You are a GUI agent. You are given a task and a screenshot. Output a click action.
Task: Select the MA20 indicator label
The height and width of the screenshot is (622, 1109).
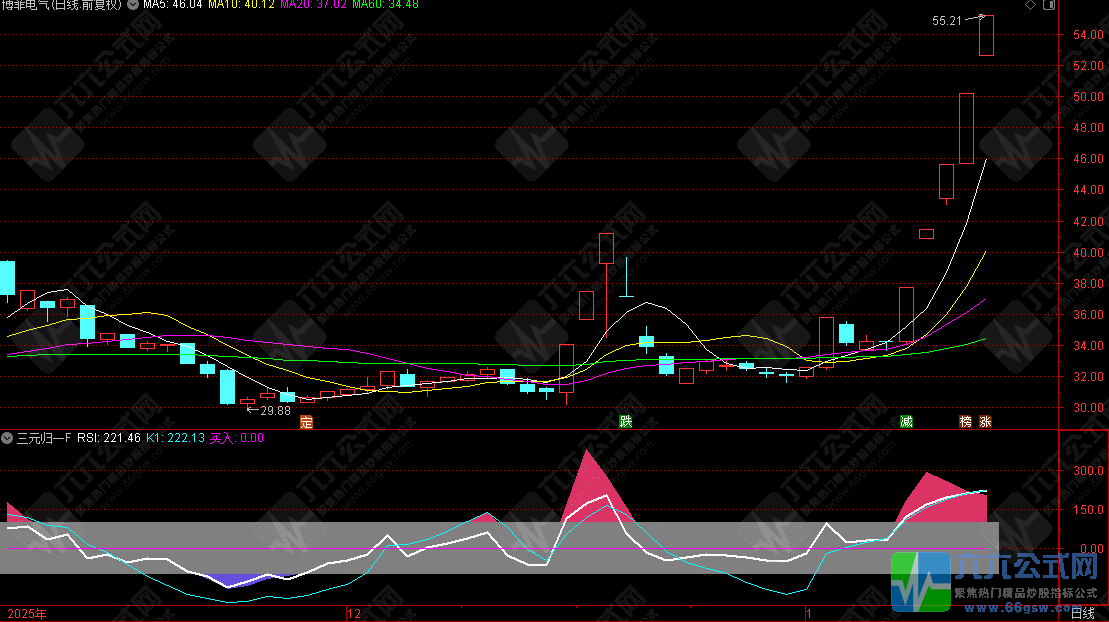[x=312, y=5]
